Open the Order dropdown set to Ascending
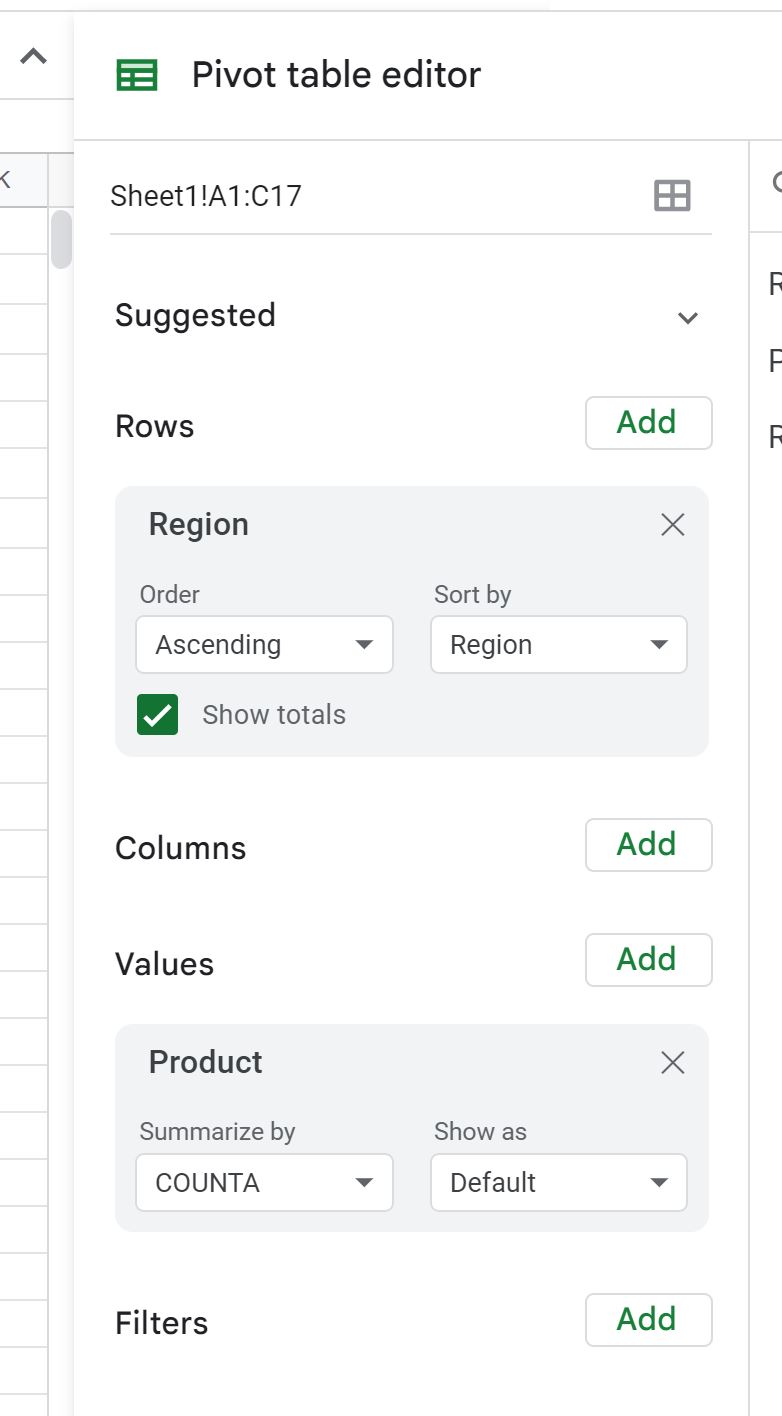This screenshot has height=1416, width=782. tap(264, 644)
